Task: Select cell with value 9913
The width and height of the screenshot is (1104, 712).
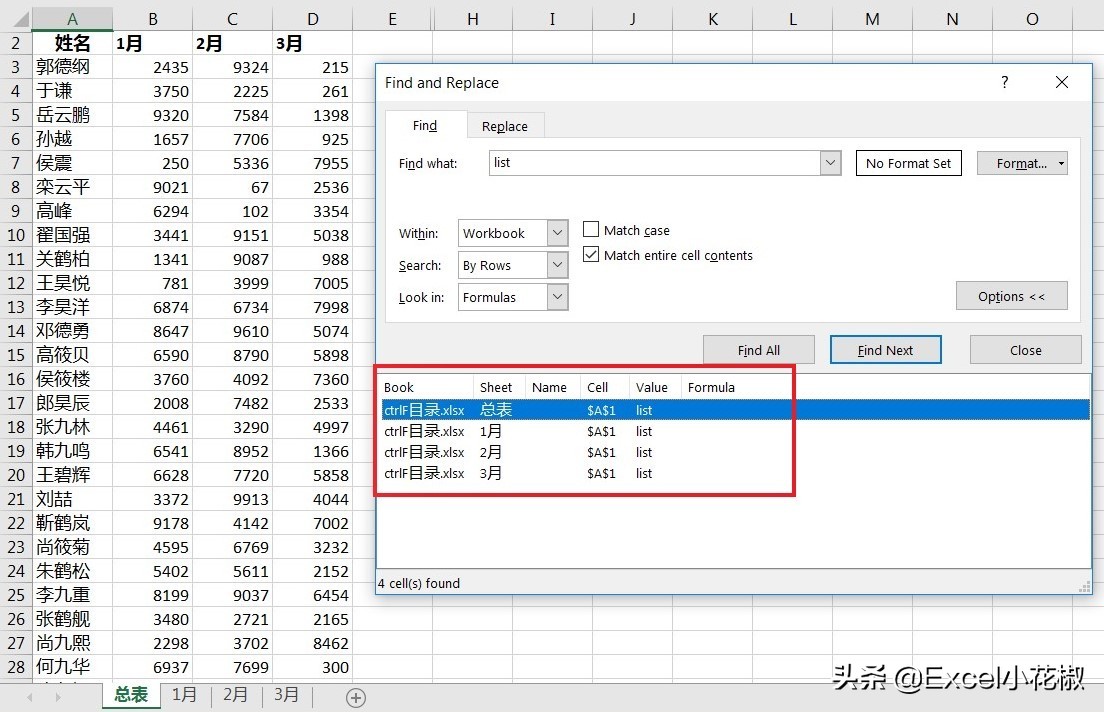Action: click(232, 499)
